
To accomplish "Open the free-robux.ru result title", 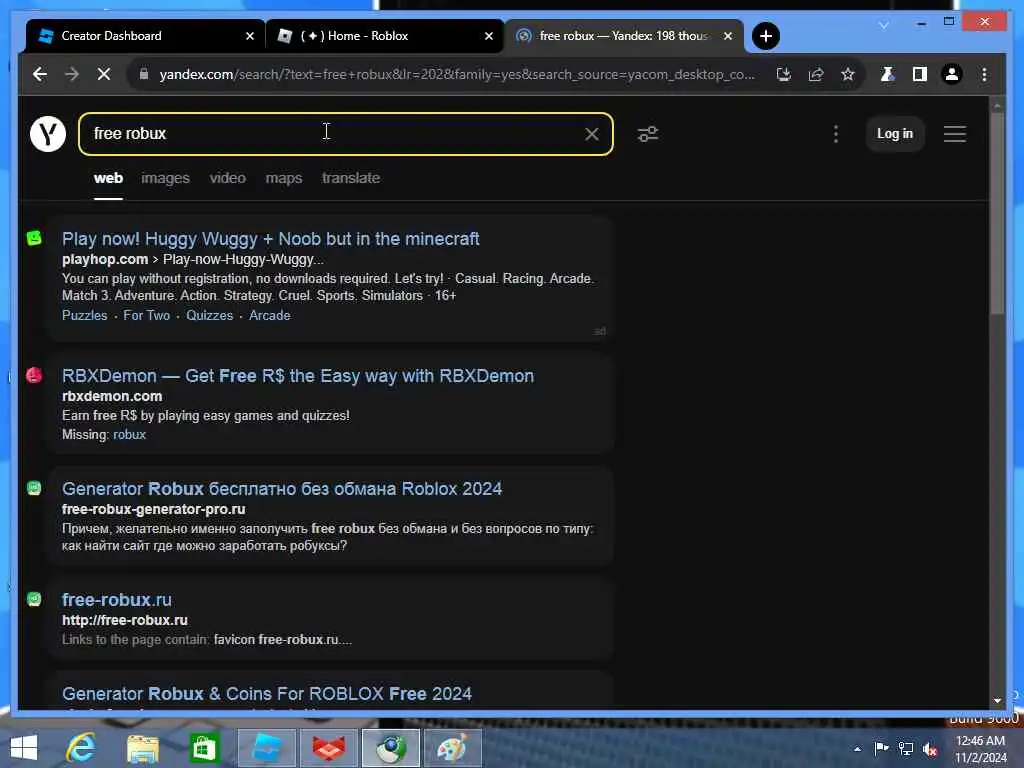I will click(117, 600).
